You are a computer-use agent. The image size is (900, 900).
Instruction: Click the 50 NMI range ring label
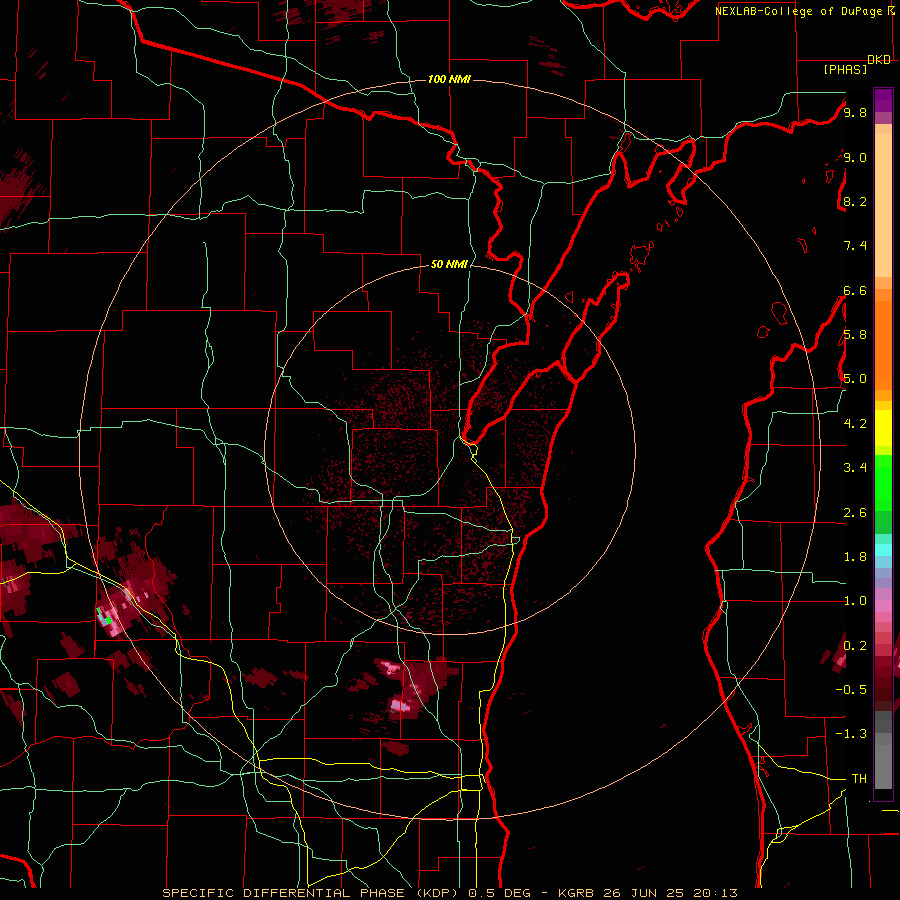point(449,264)
